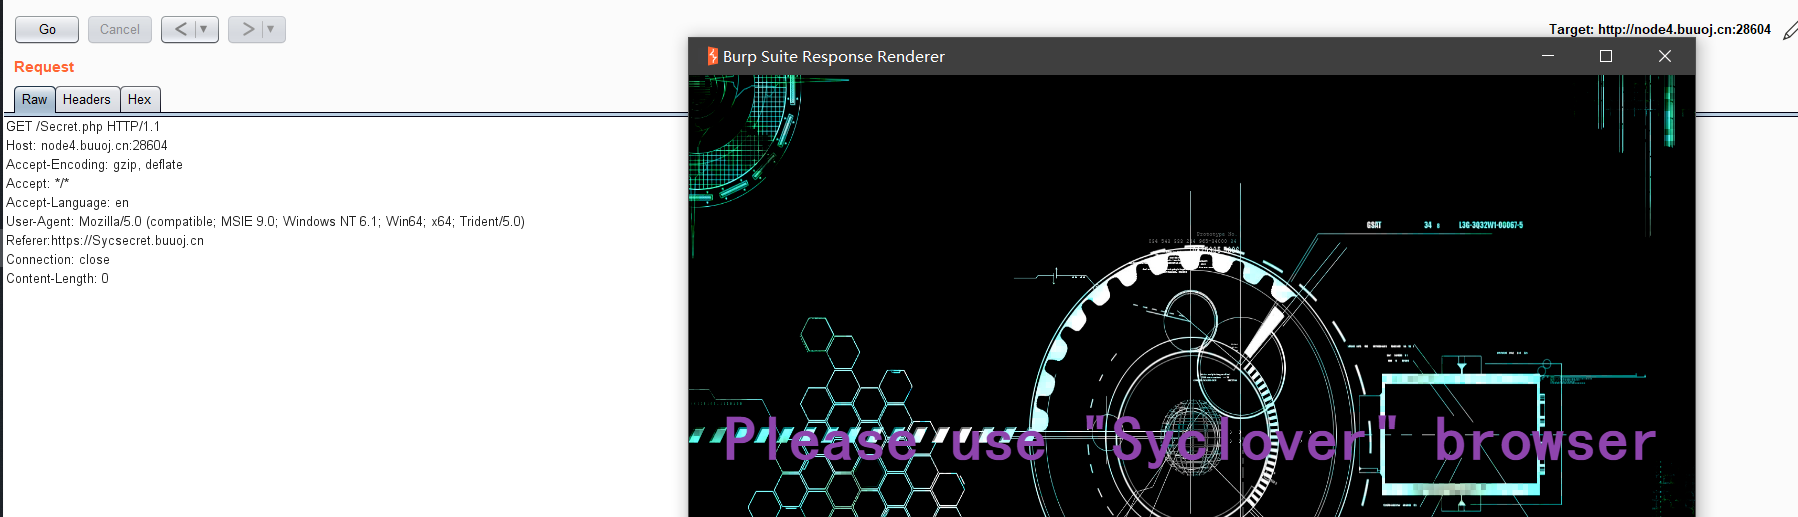Click the 'GET /Secret.php HTTP/1.1' request line
The height and width of the screenshot is (517, 1798).
(x=83, y=127)
